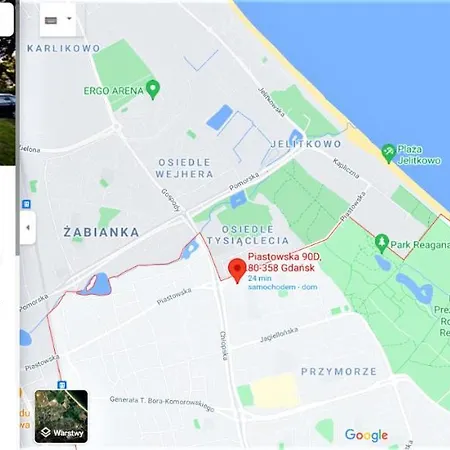Open the keyboard input tool icon
450x450 pixels.
point(51,20)
